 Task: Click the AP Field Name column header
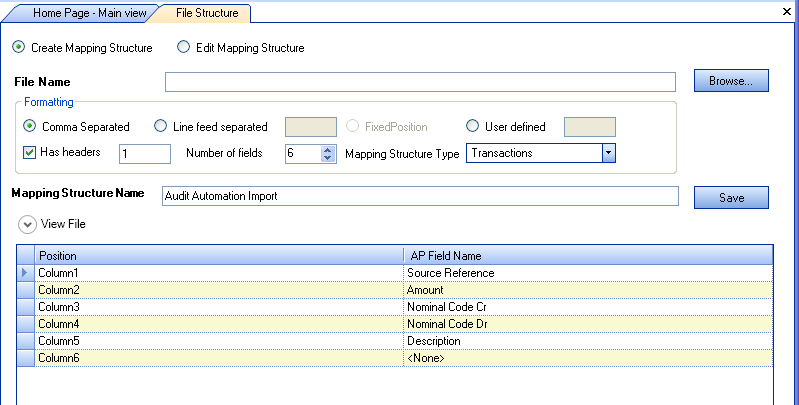tap(589, 256)
